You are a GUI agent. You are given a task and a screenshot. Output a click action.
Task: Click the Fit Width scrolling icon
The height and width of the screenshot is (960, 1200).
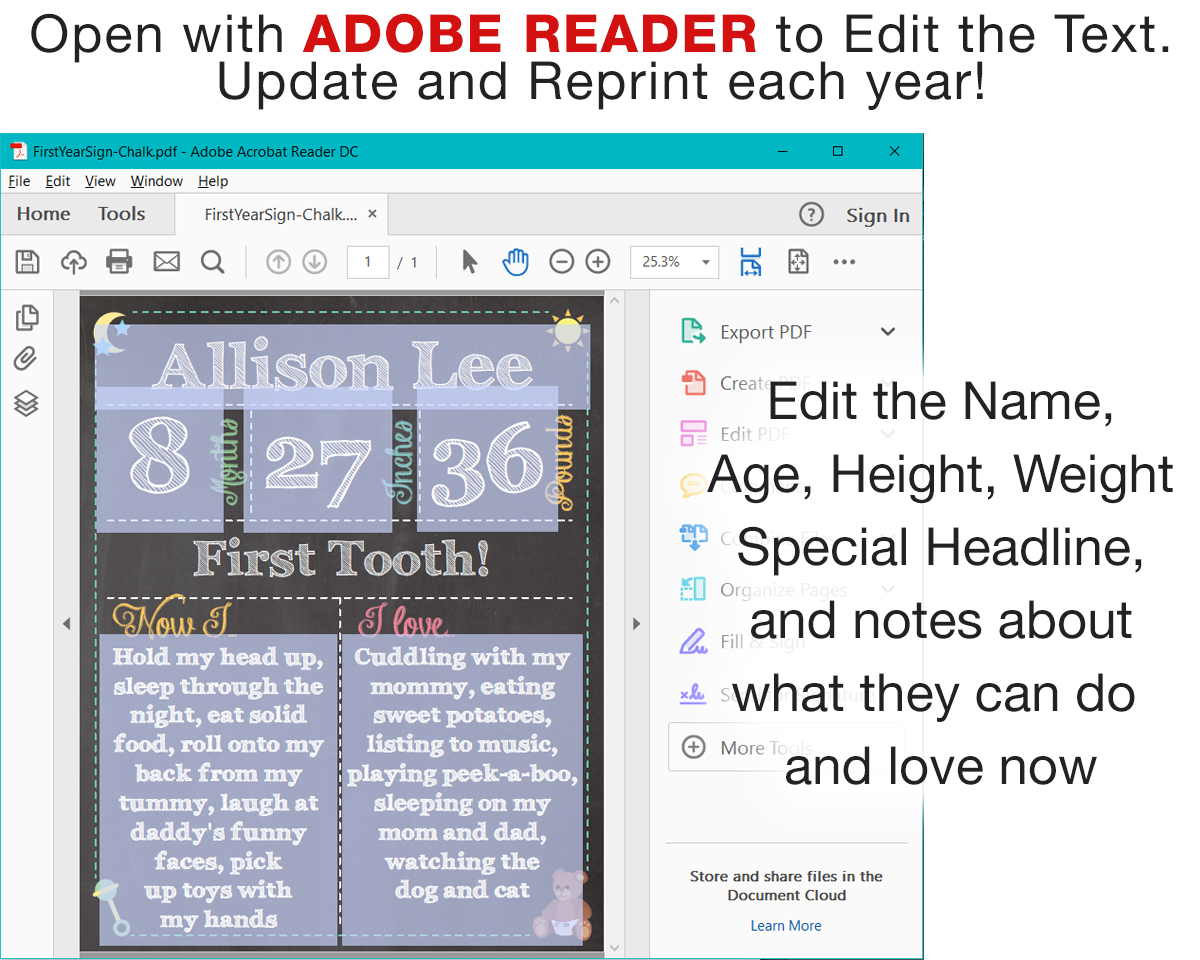coord(750,262)
